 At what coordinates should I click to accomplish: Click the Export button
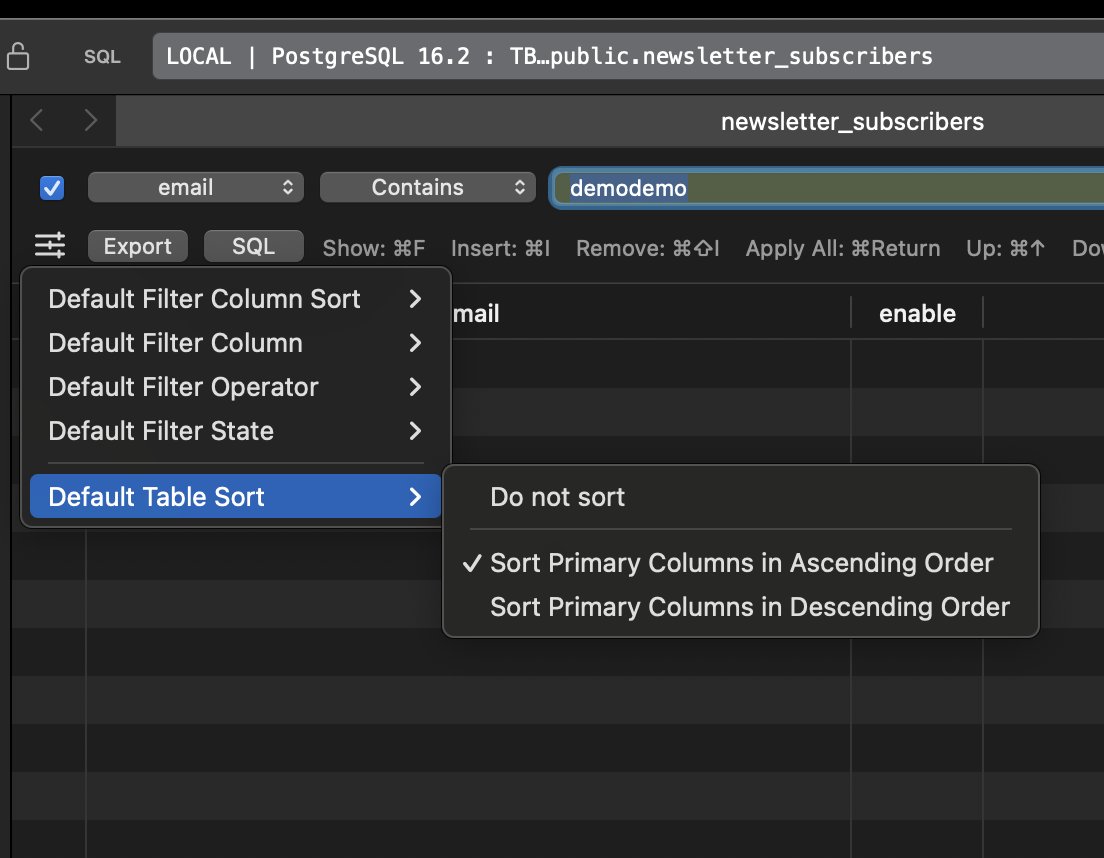coord(137,246)
